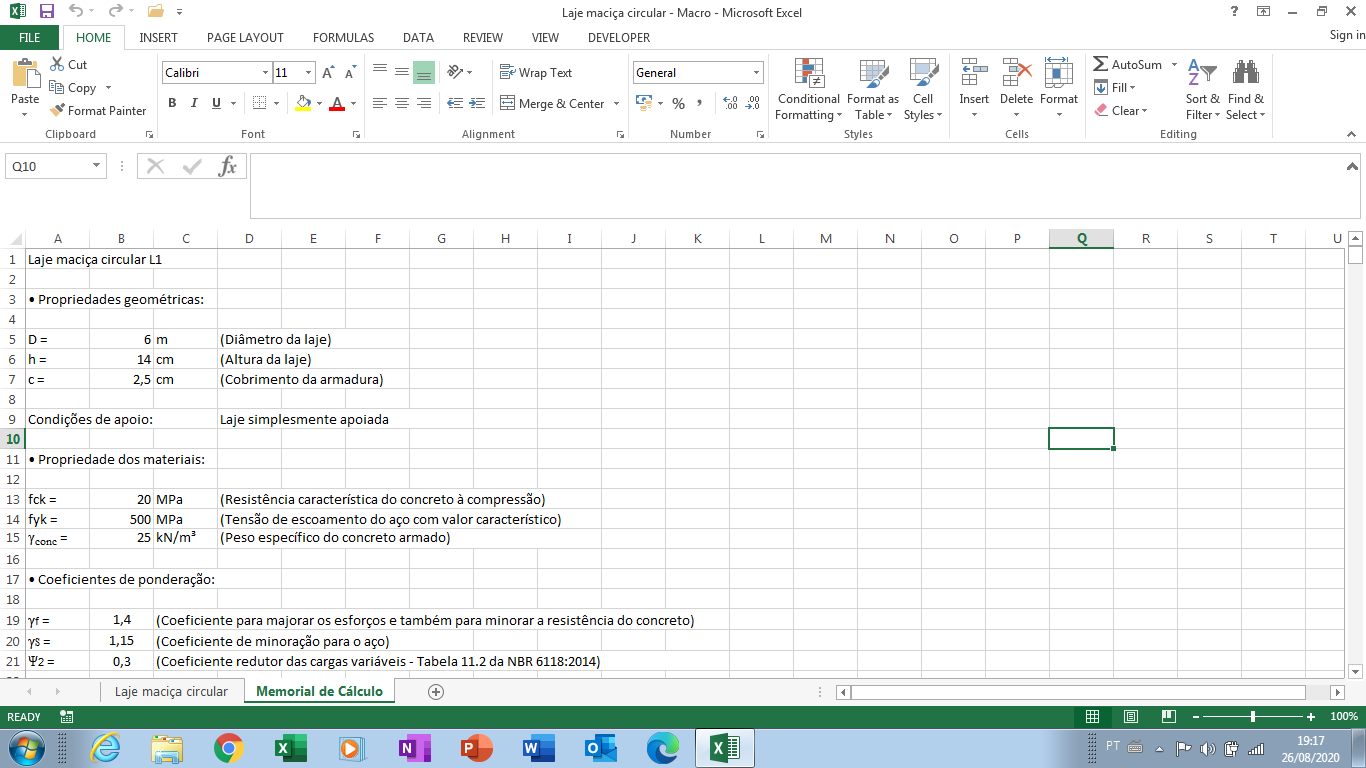This screenshot has height=768, width=1366.
Task: Decrease decimal places
Action: (752, 103)
